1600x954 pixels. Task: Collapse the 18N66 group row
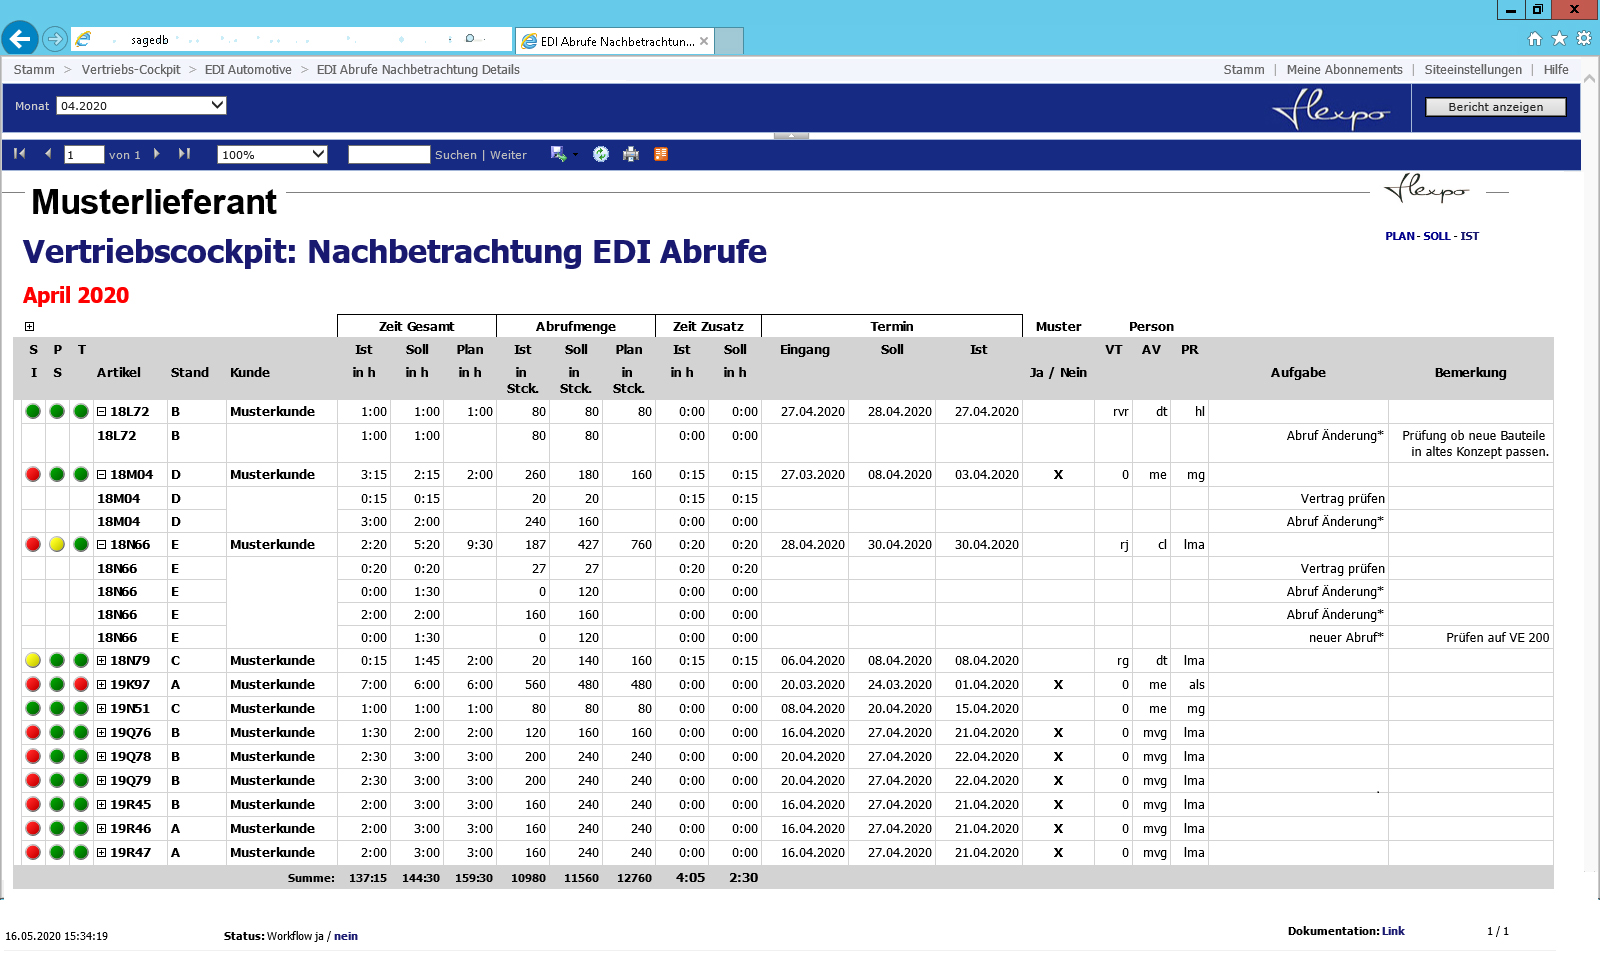click(x=101, y=544)
